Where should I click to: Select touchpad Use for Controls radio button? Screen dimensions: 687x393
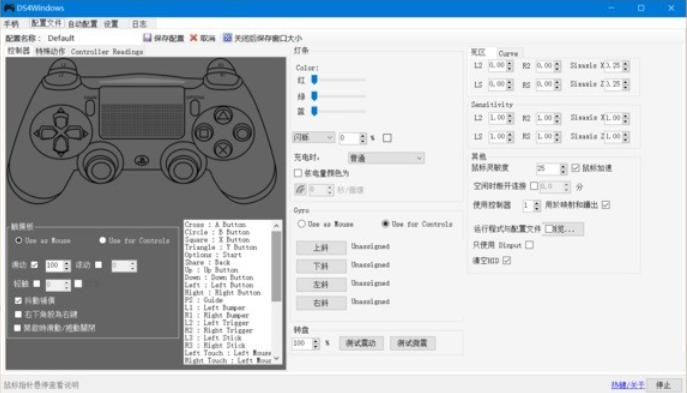[x=103, y=240]
